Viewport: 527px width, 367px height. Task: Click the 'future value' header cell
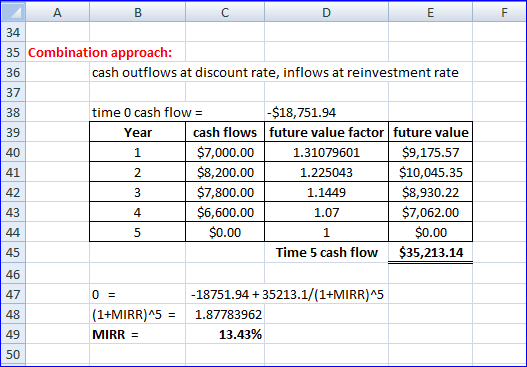pyautogui.click(x=430, y=132)
